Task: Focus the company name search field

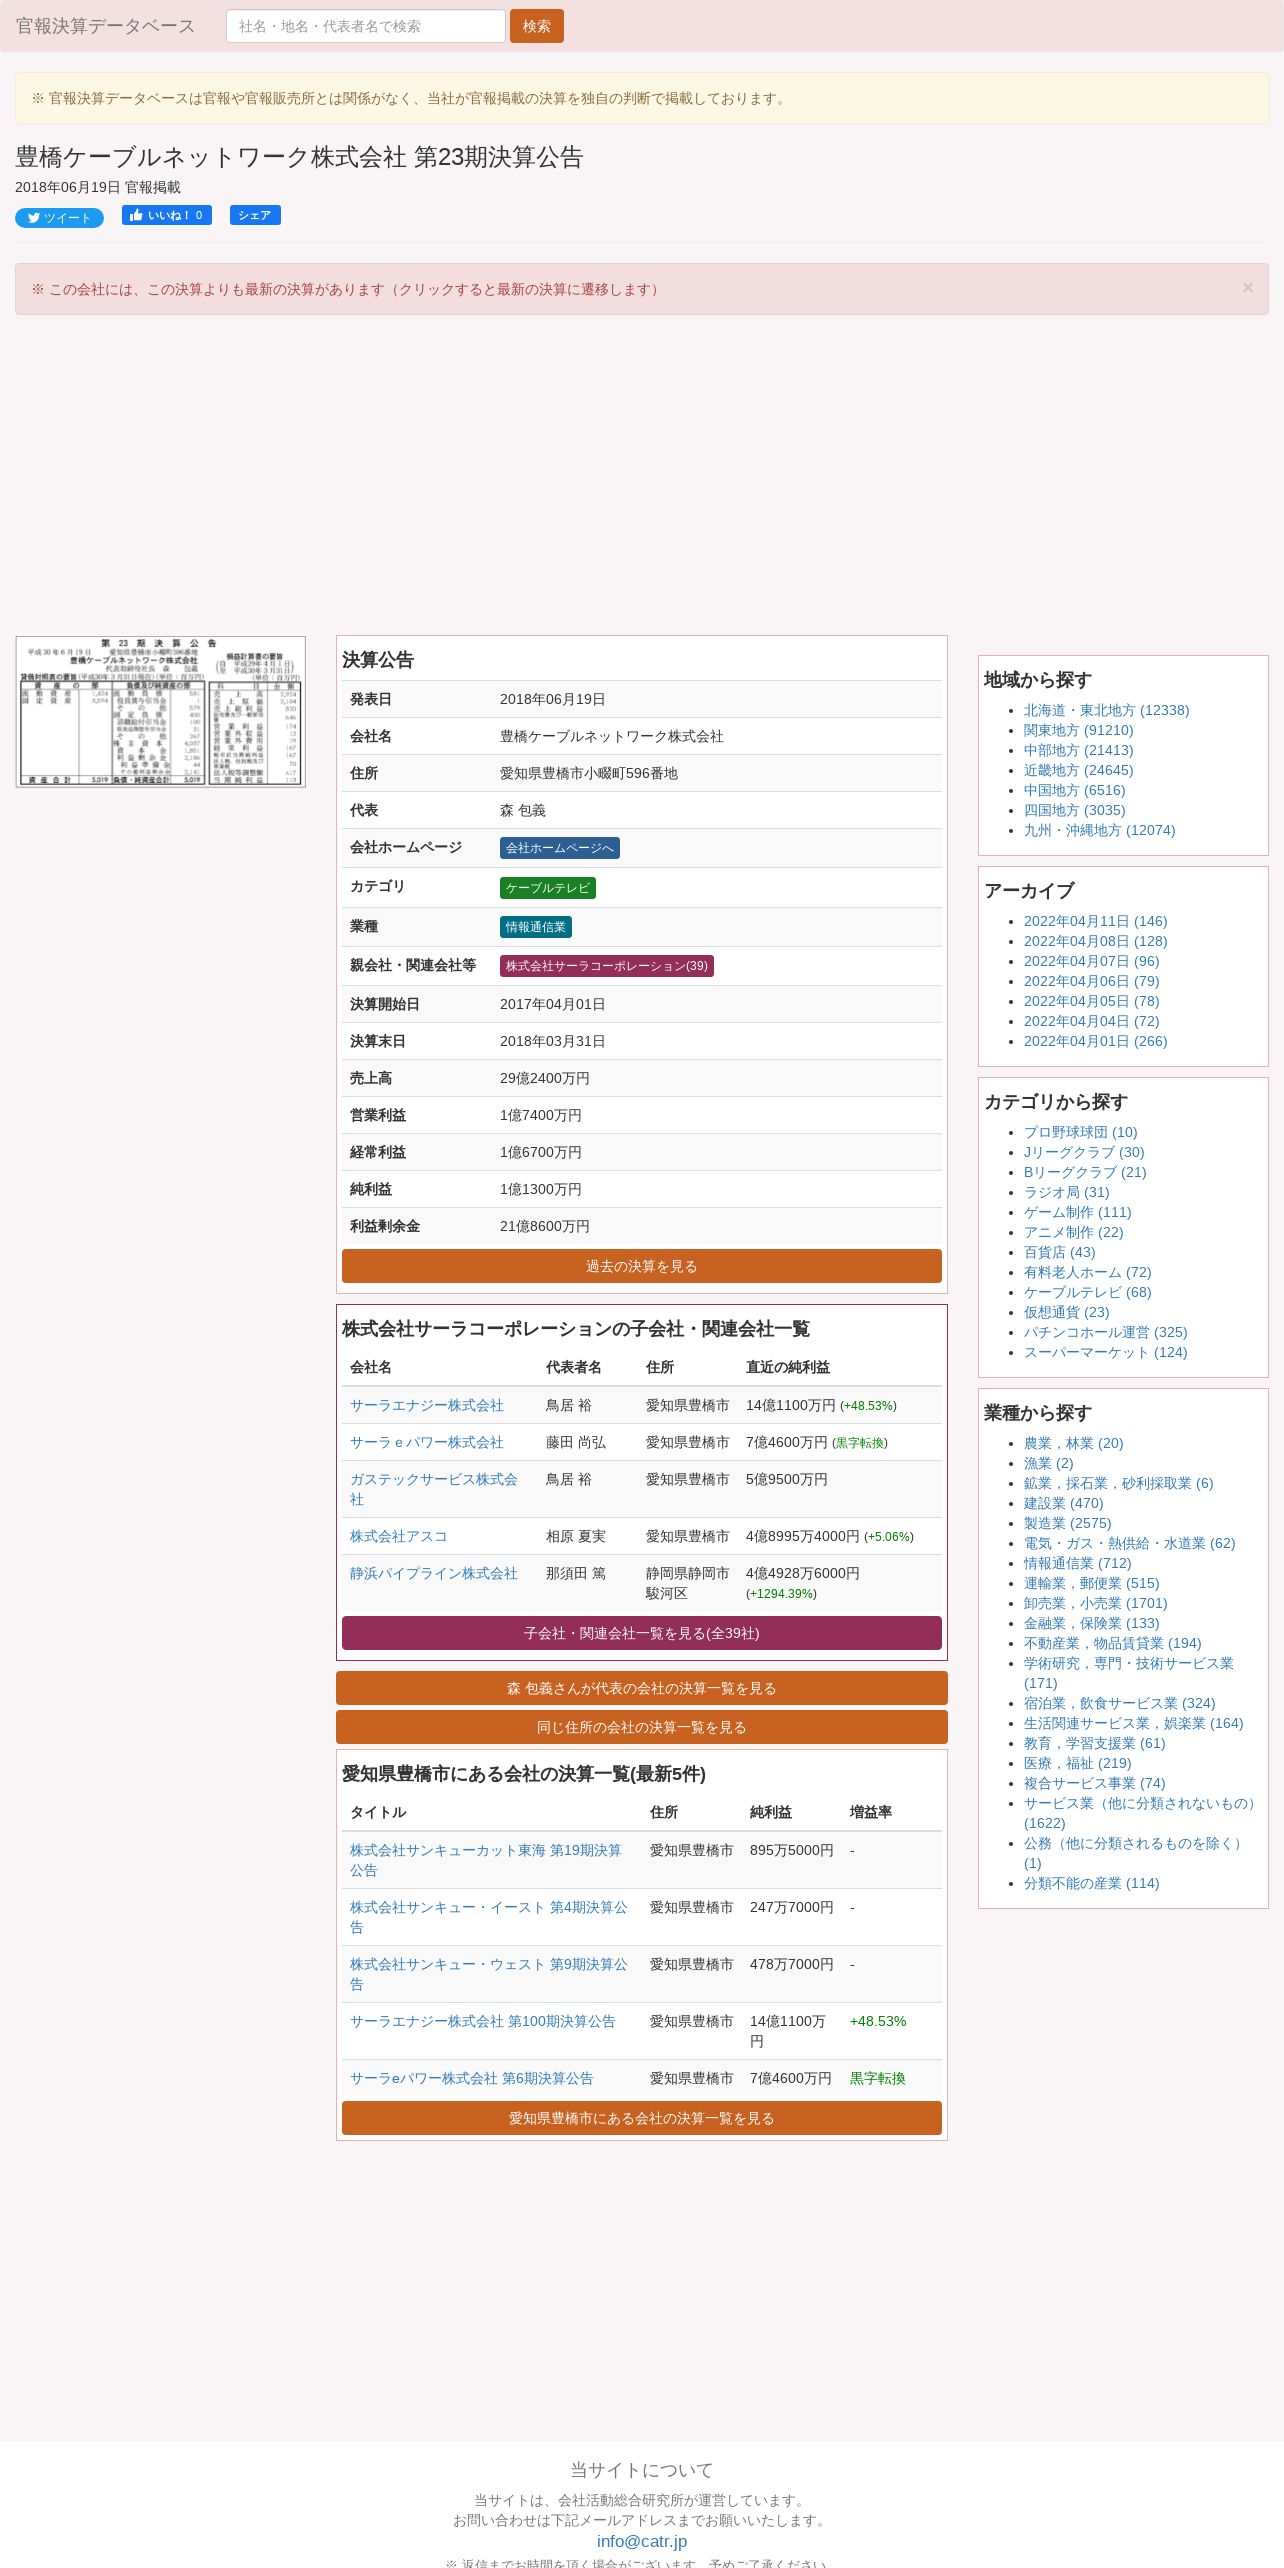Action: pyautogui.click(x=366, y=26)
